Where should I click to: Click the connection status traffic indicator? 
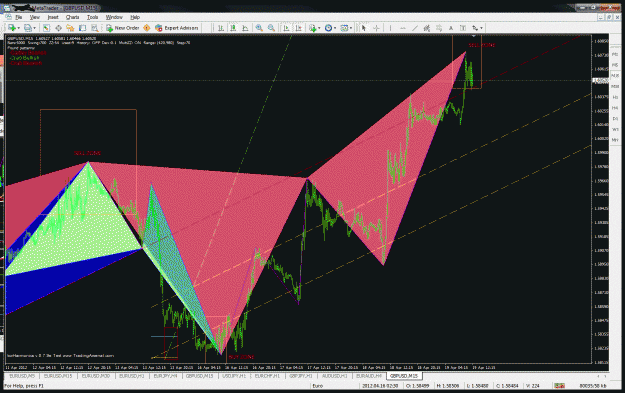point(560,386)
